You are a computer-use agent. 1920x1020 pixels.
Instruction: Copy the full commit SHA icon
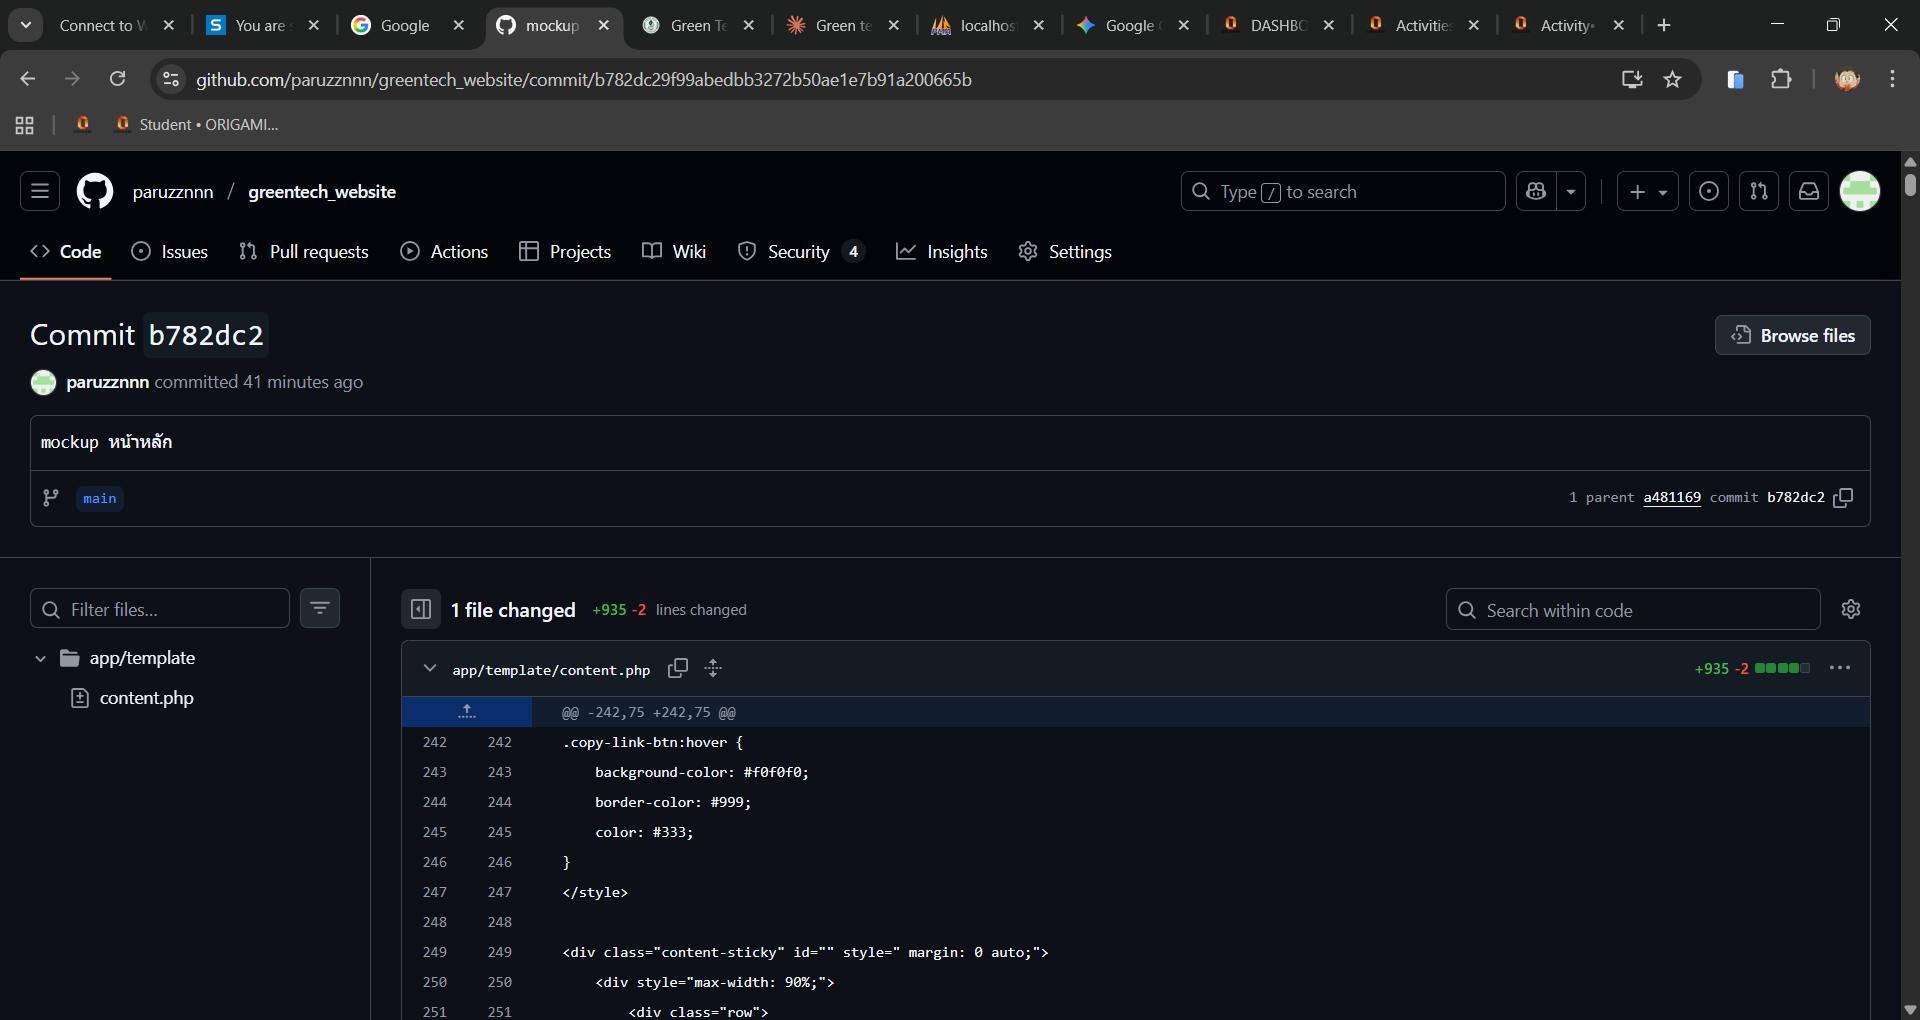point(1843,498)
